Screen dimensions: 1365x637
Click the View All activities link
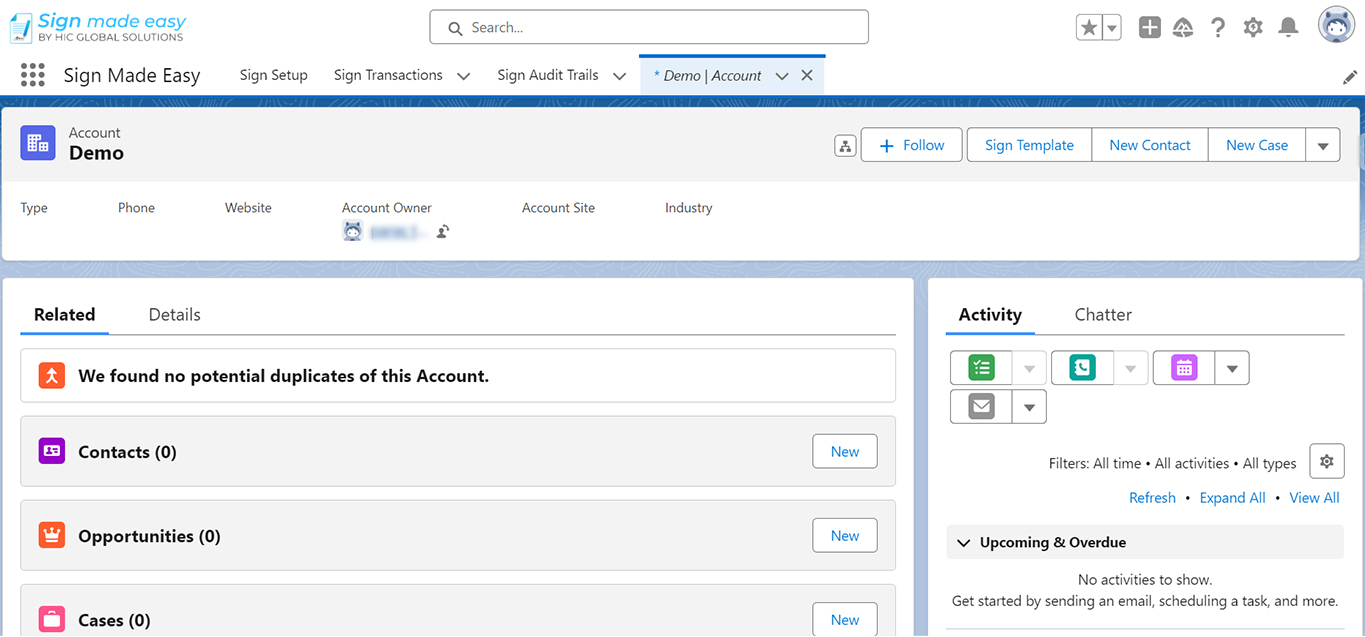click(1314, 498)
